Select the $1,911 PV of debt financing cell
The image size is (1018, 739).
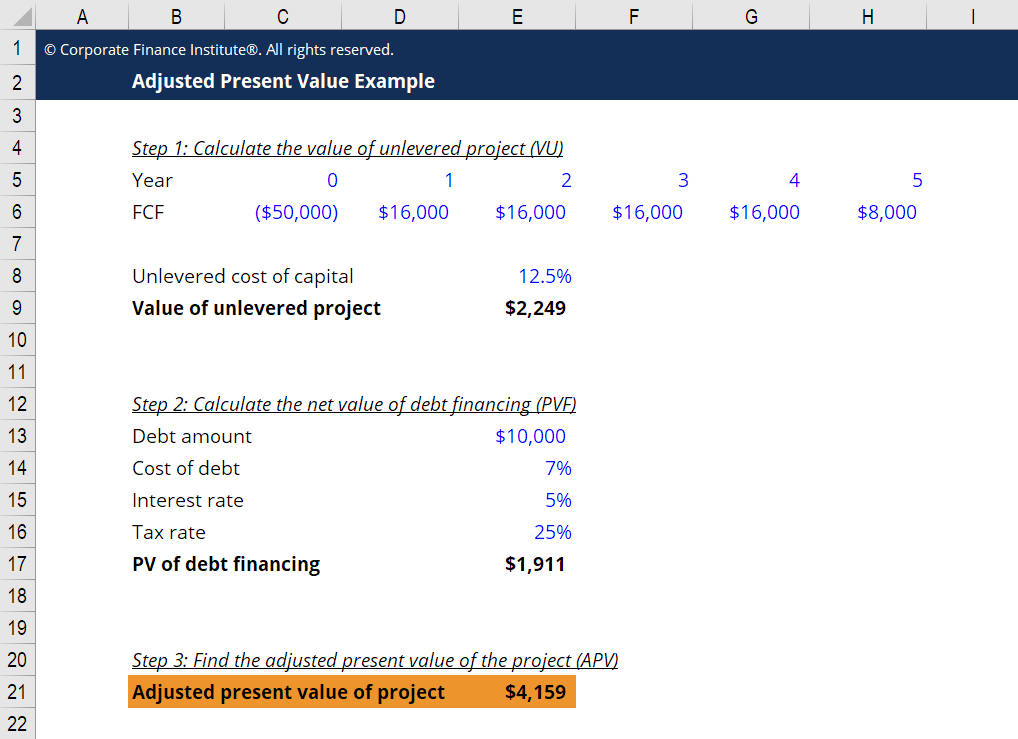pyautogui.click(x=535, y=564)
